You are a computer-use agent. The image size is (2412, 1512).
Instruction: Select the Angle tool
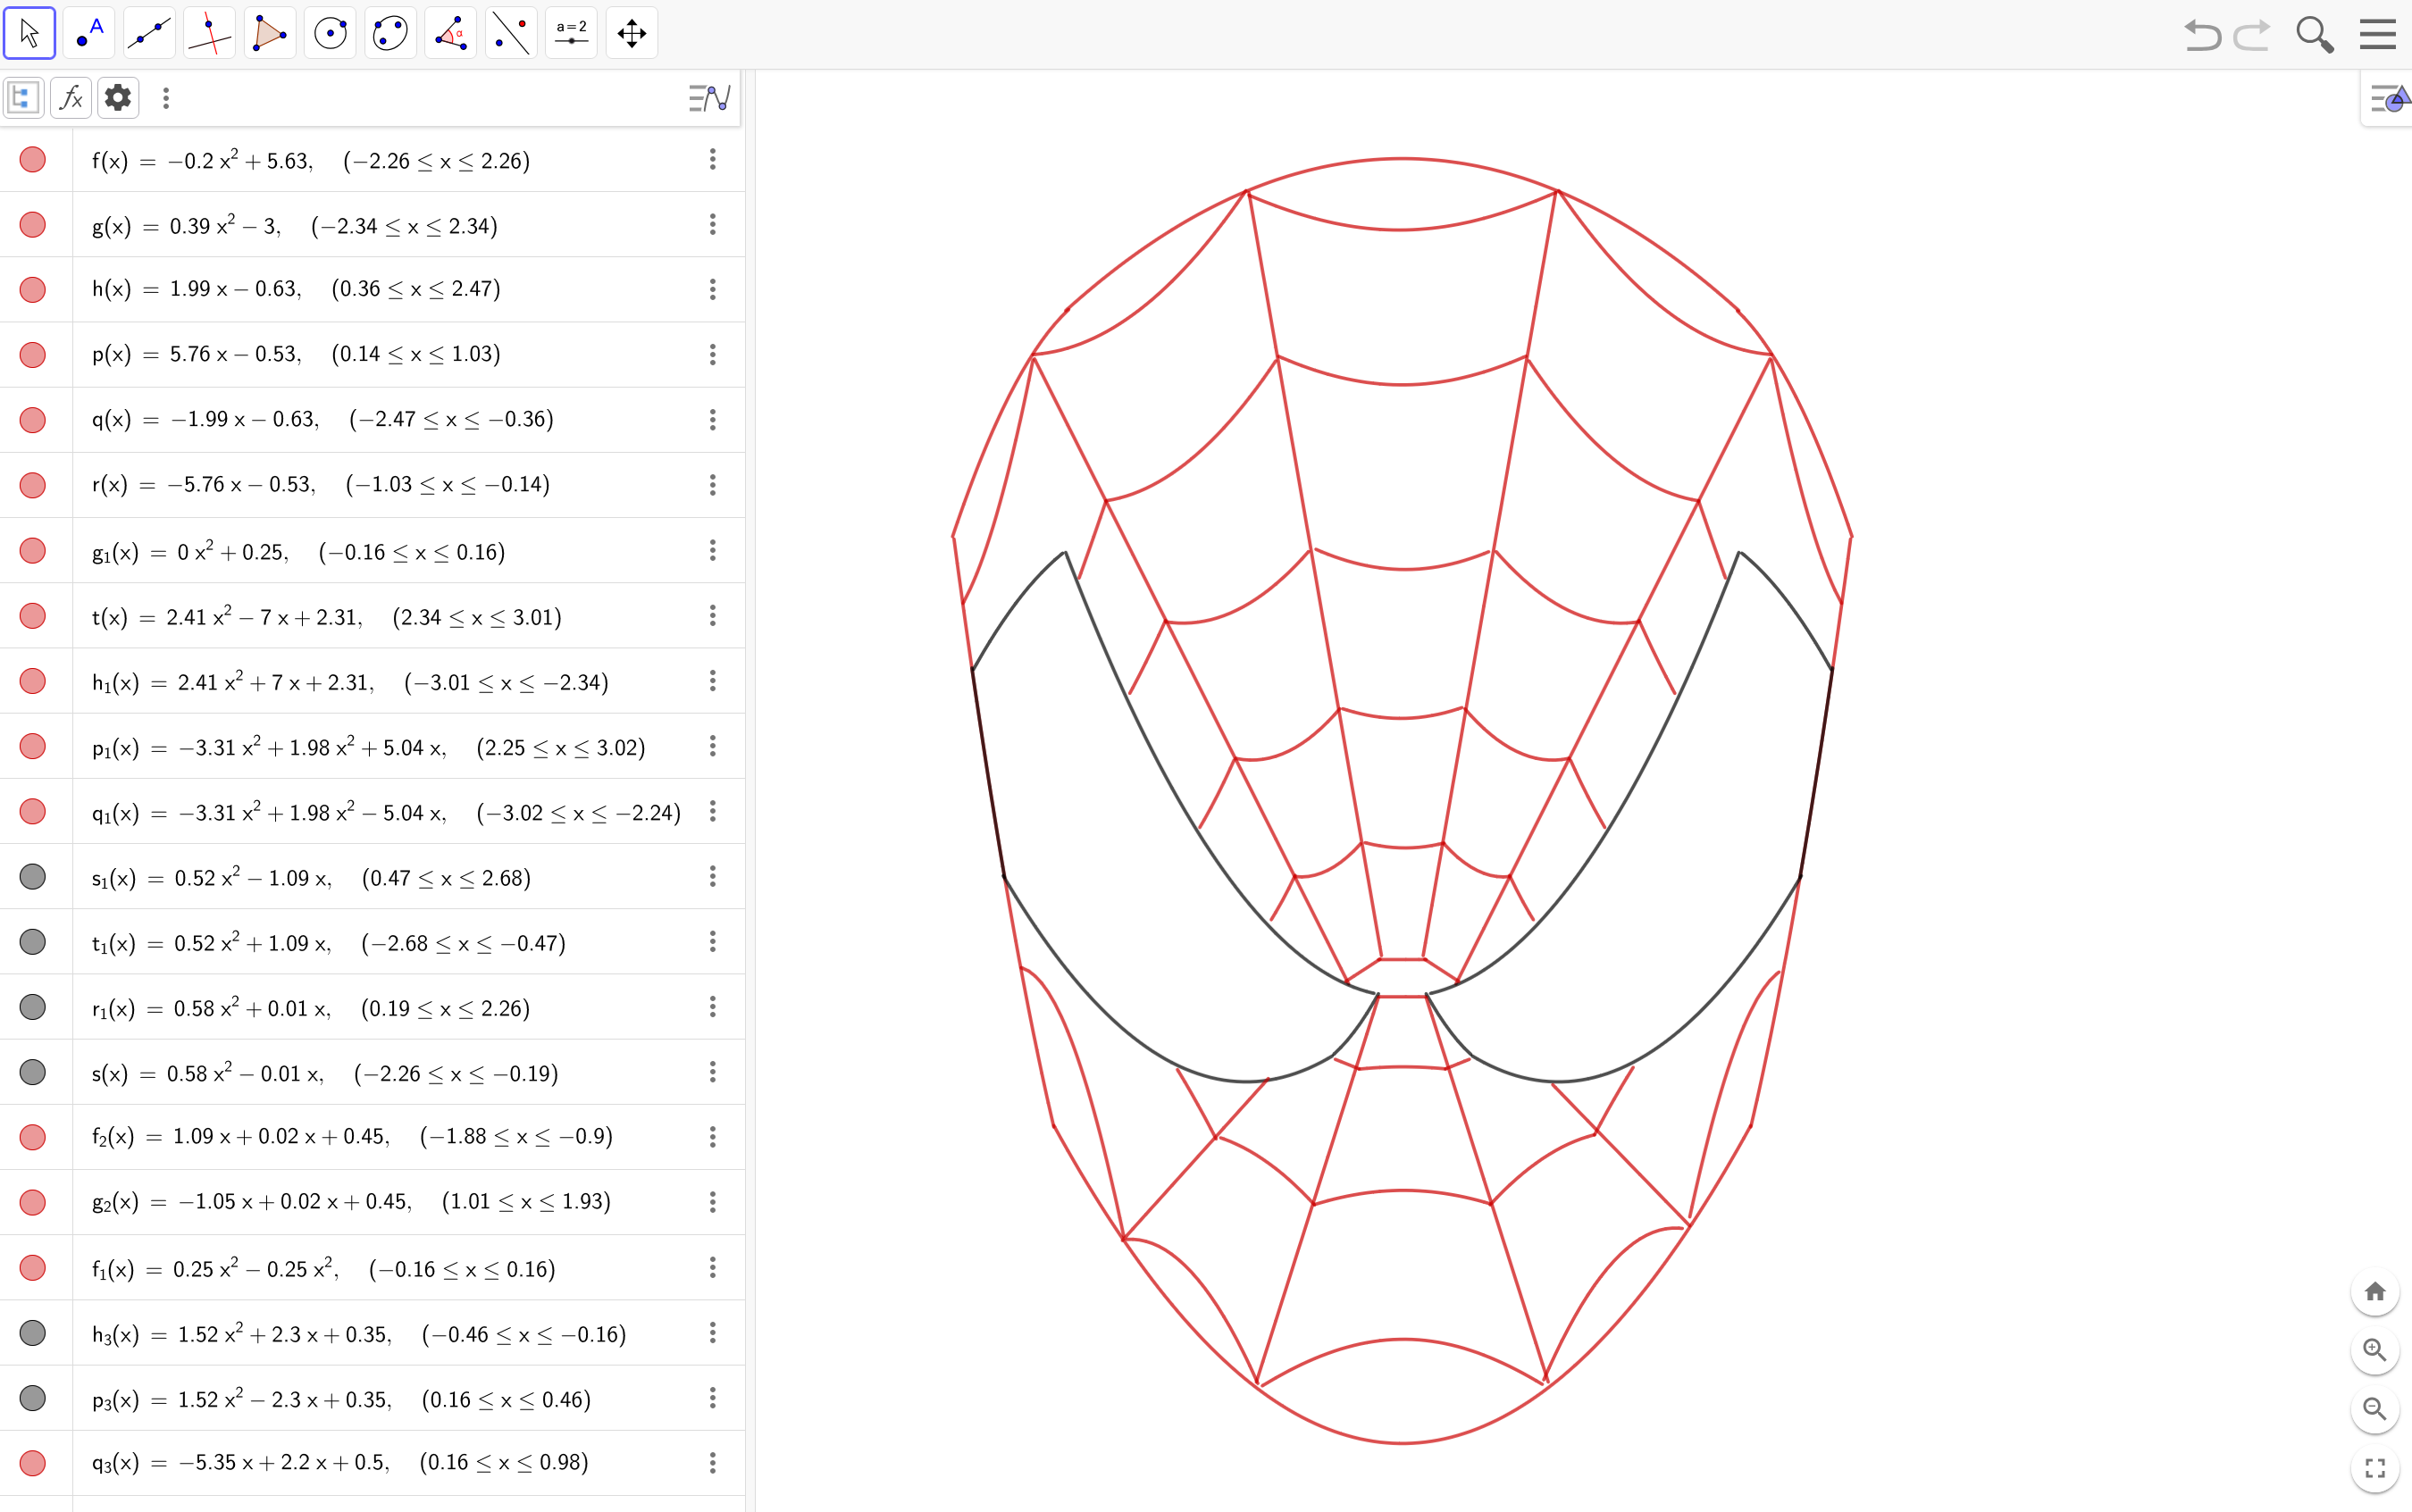pyautogui.click(x=450, y=33)
